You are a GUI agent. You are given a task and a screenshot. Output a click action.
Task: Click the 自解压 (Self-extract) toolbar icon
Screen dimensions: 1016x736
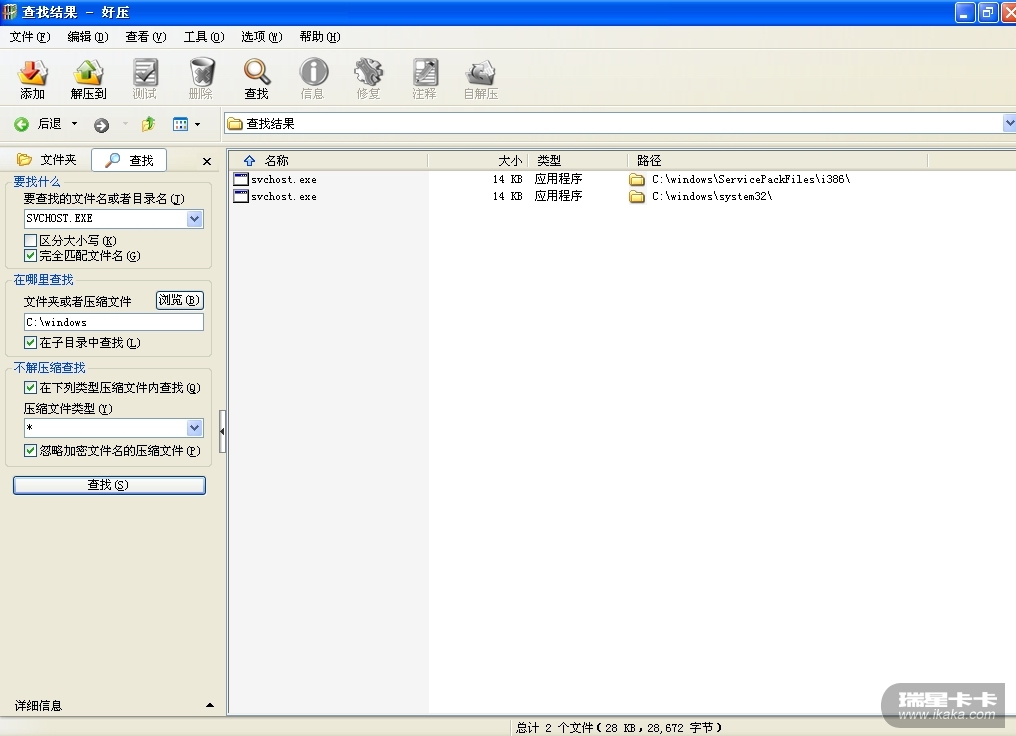tap(481, 79)
